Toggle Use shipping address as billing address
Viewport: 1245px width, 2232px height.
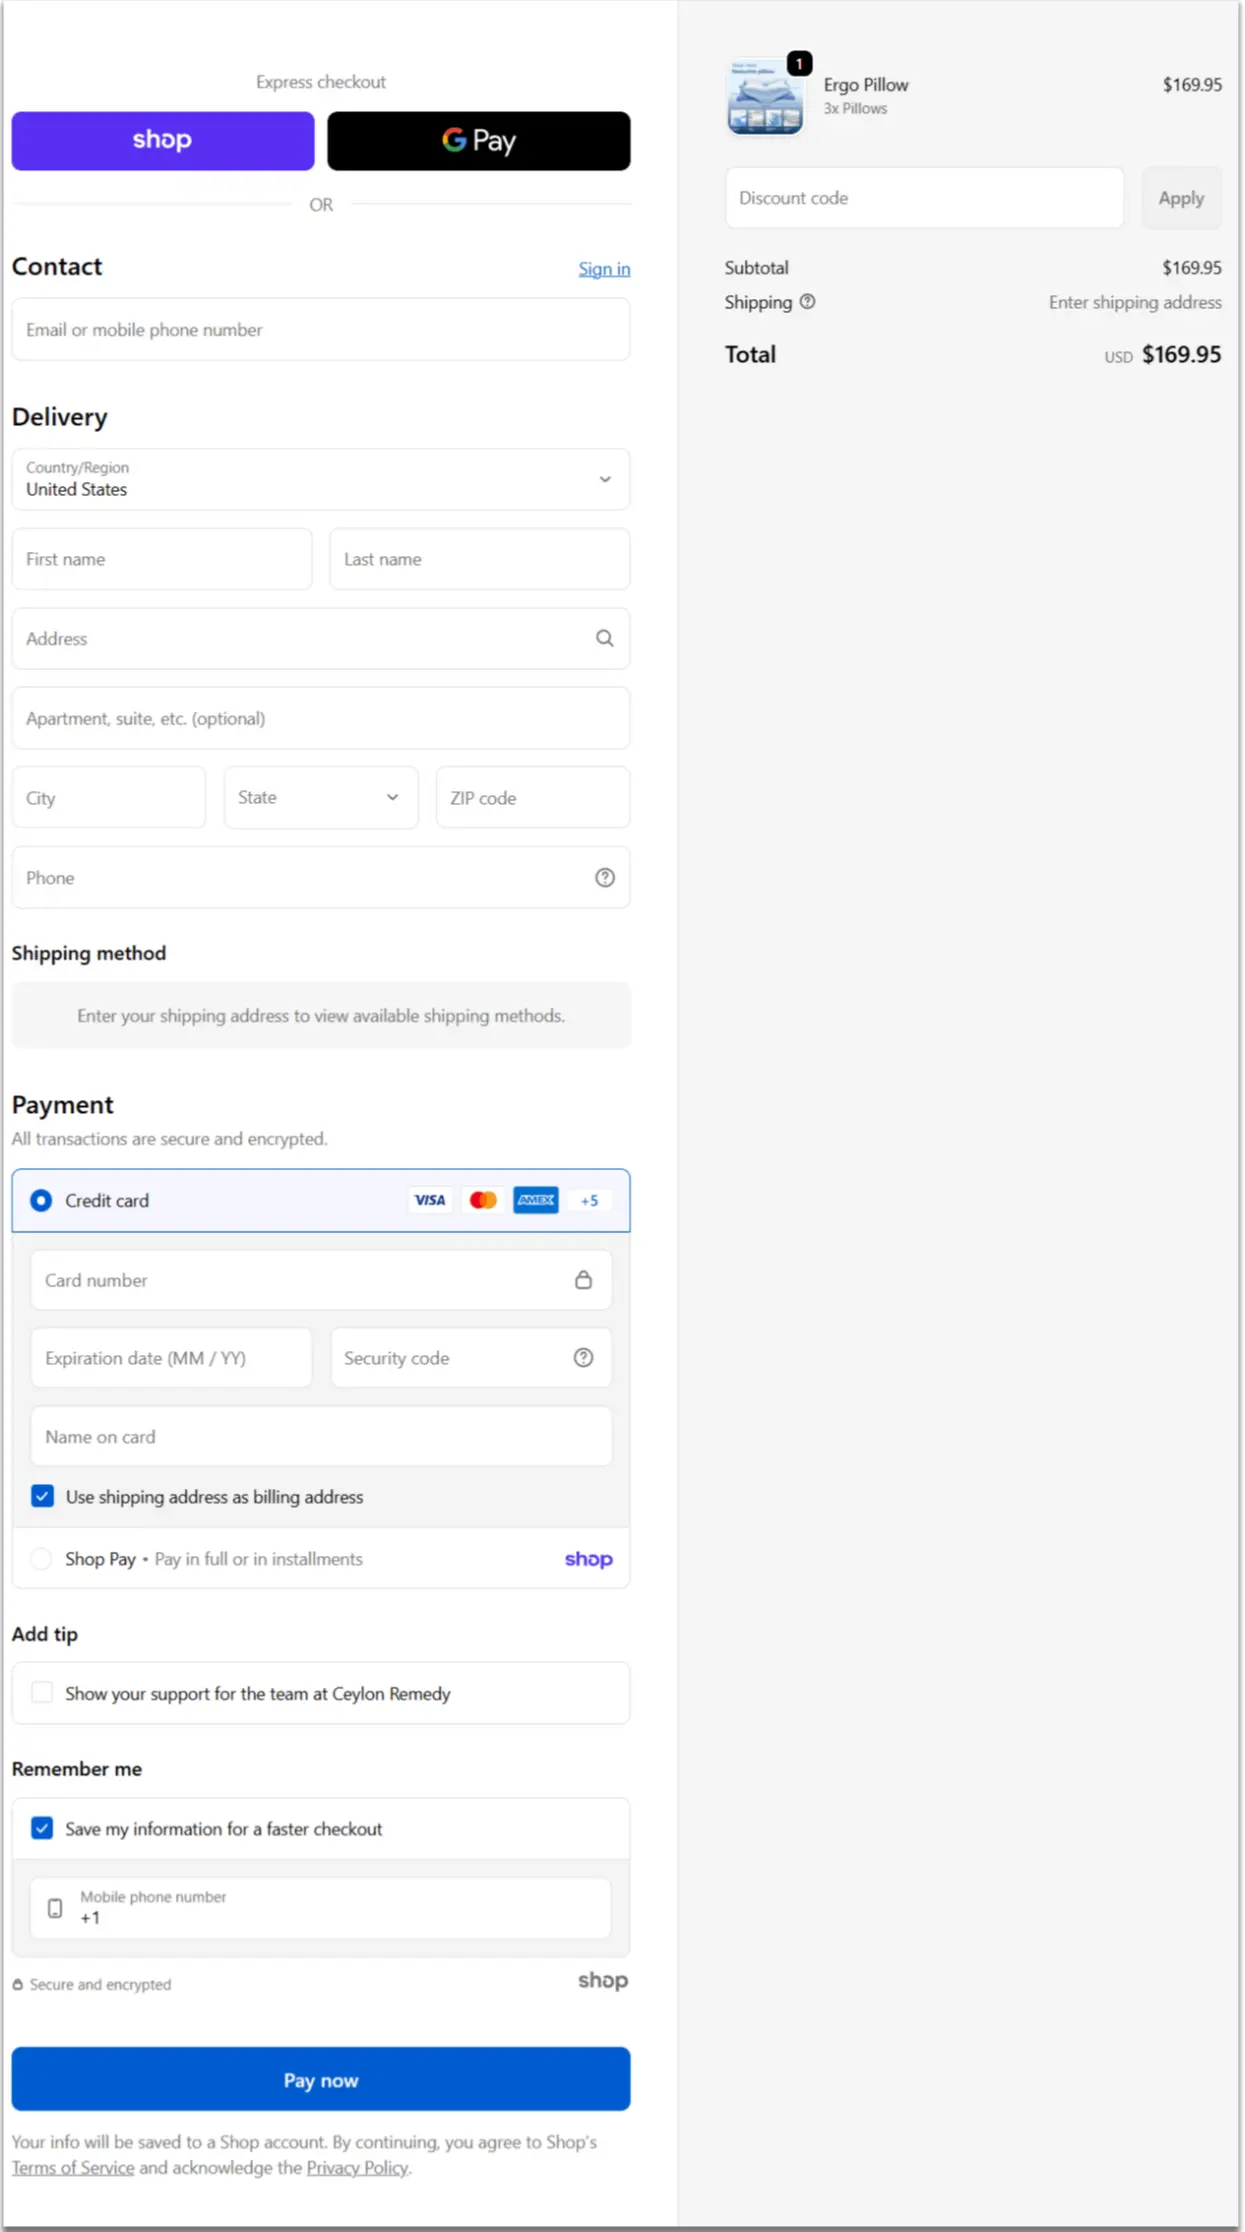pos(42,1497)
